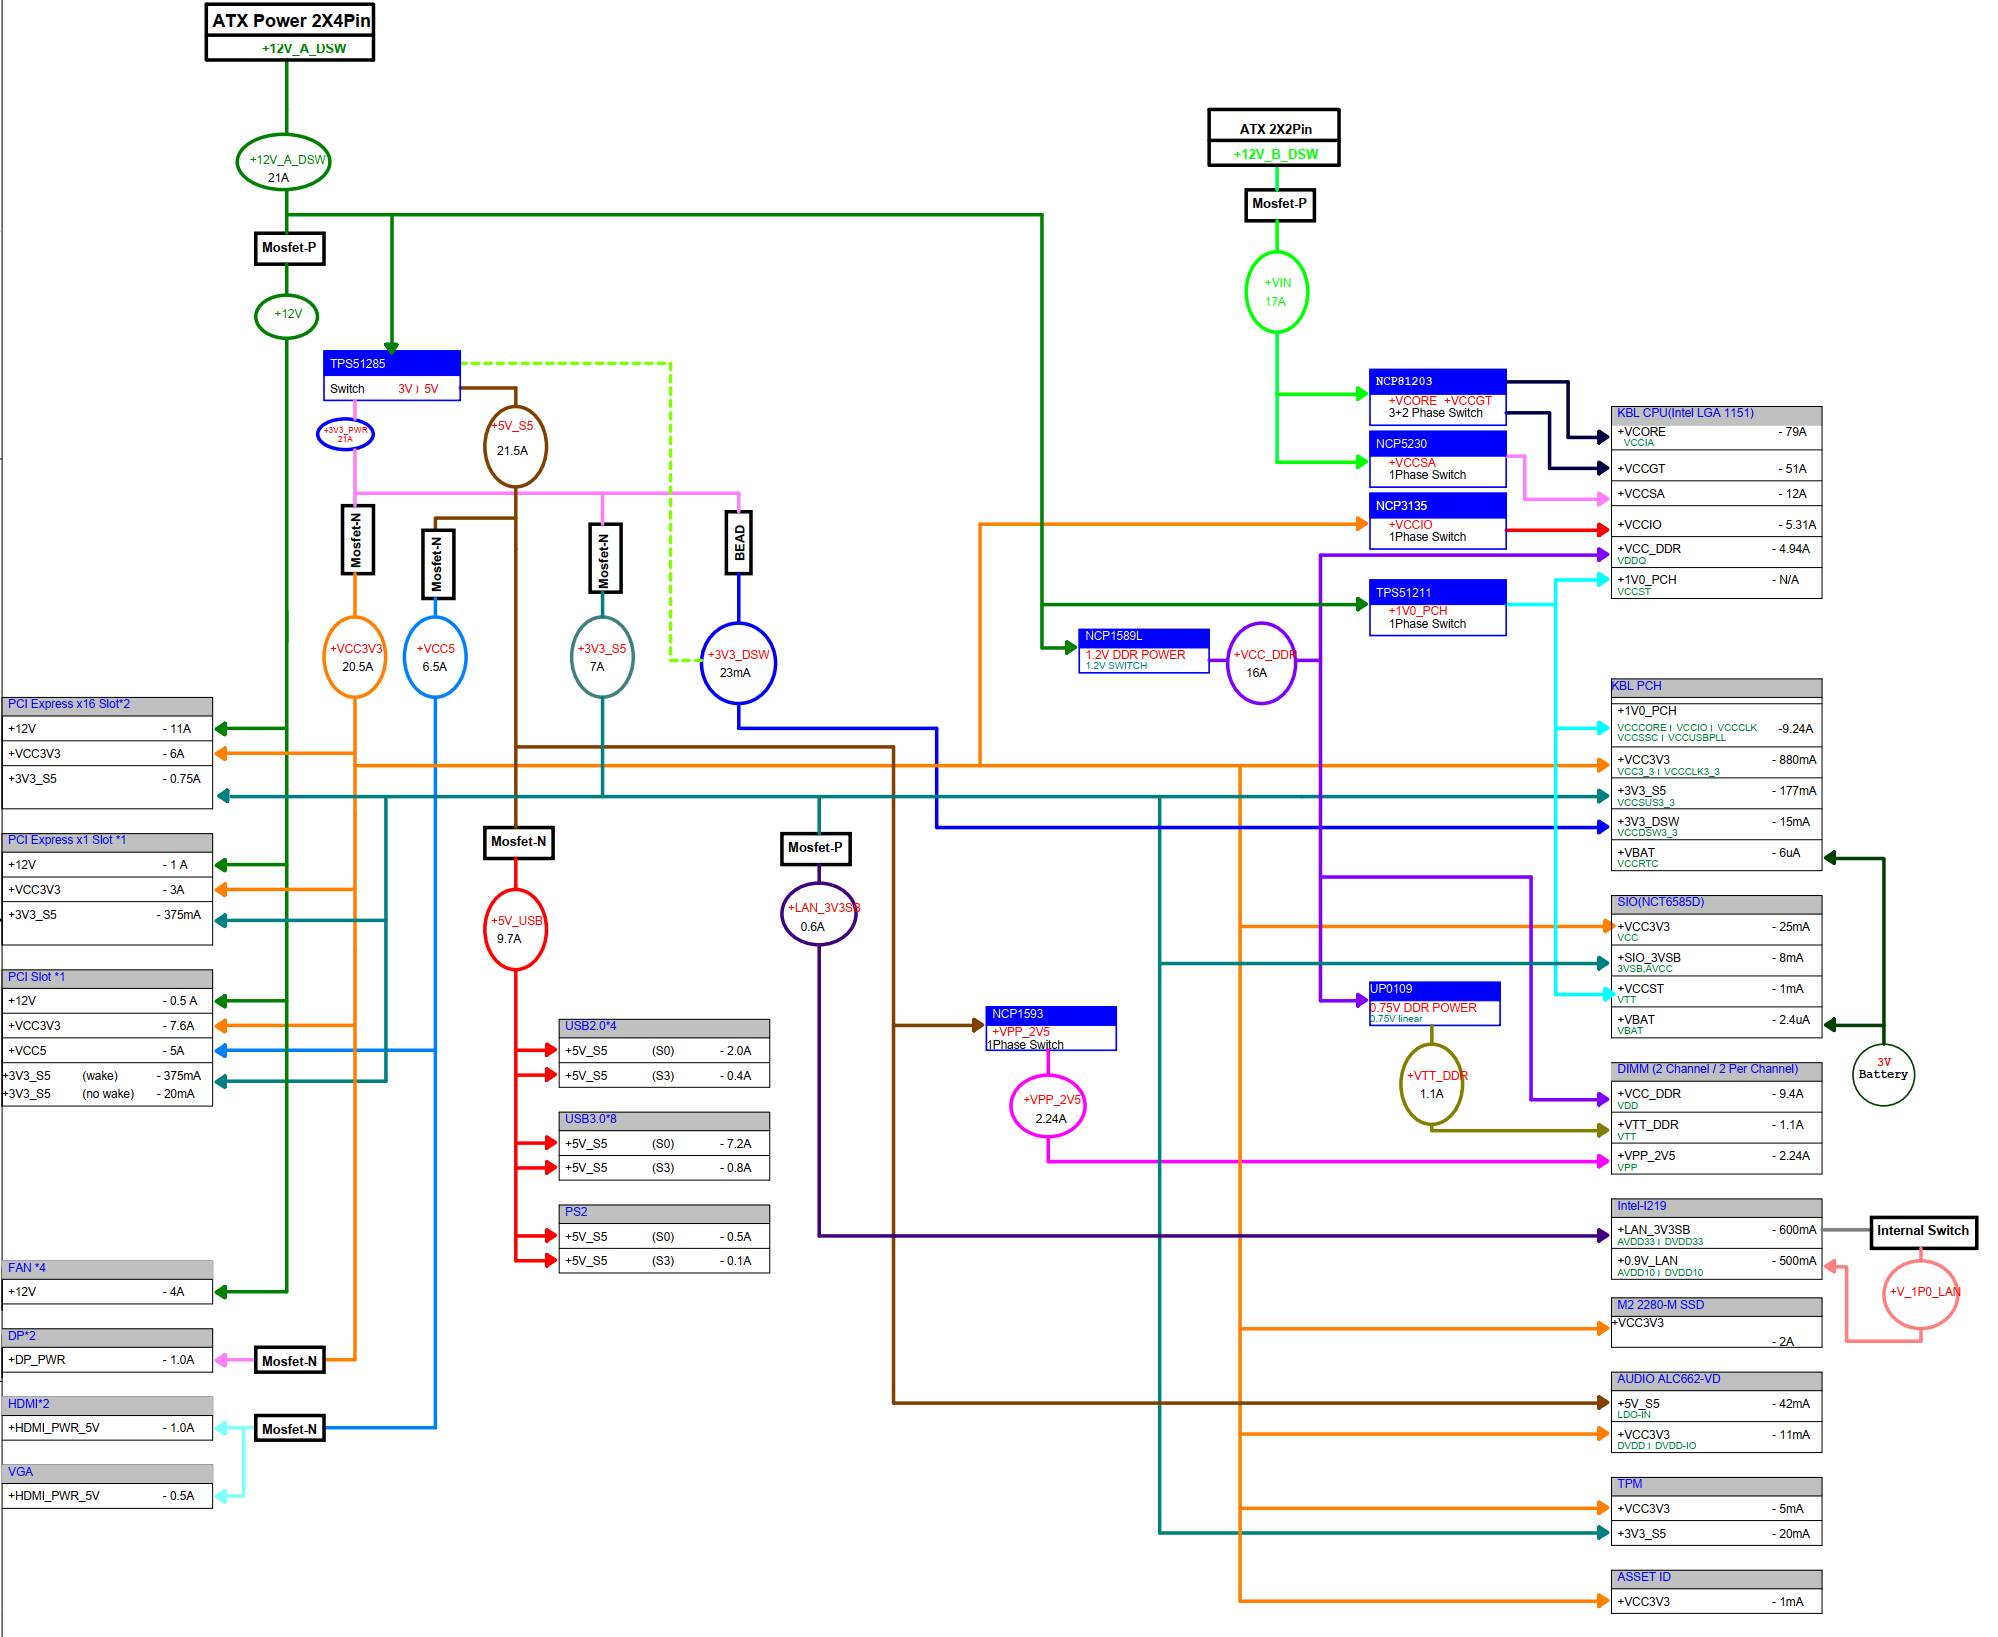Select the +V_1P0_LAN ellipse
Viewport: 1998px width, 1637px height.
1921,1293
